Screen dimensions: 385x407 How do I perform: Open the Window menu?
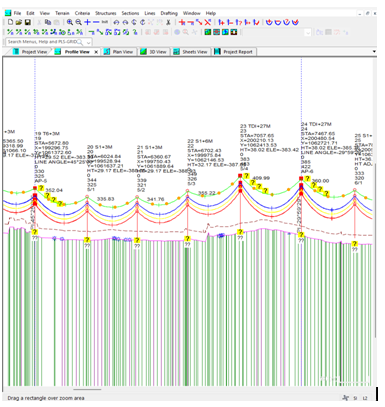[x=192, y=13]
